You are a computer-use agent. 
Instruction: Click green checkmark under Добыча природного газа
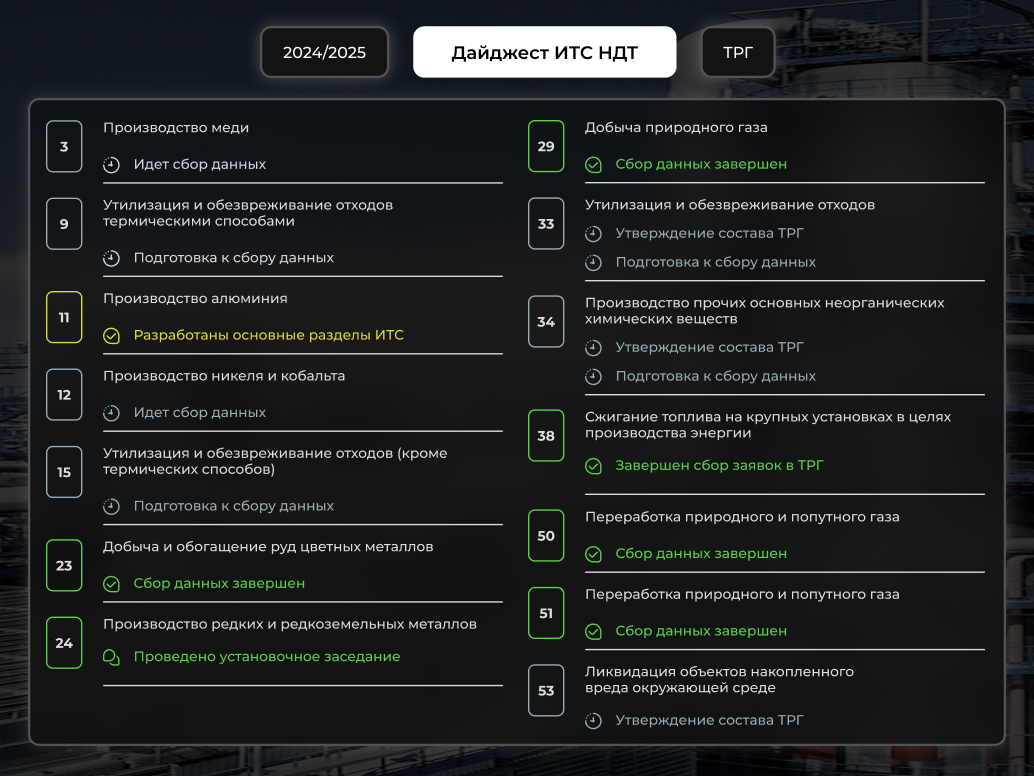pyautogui.click(x=593, y=165)
